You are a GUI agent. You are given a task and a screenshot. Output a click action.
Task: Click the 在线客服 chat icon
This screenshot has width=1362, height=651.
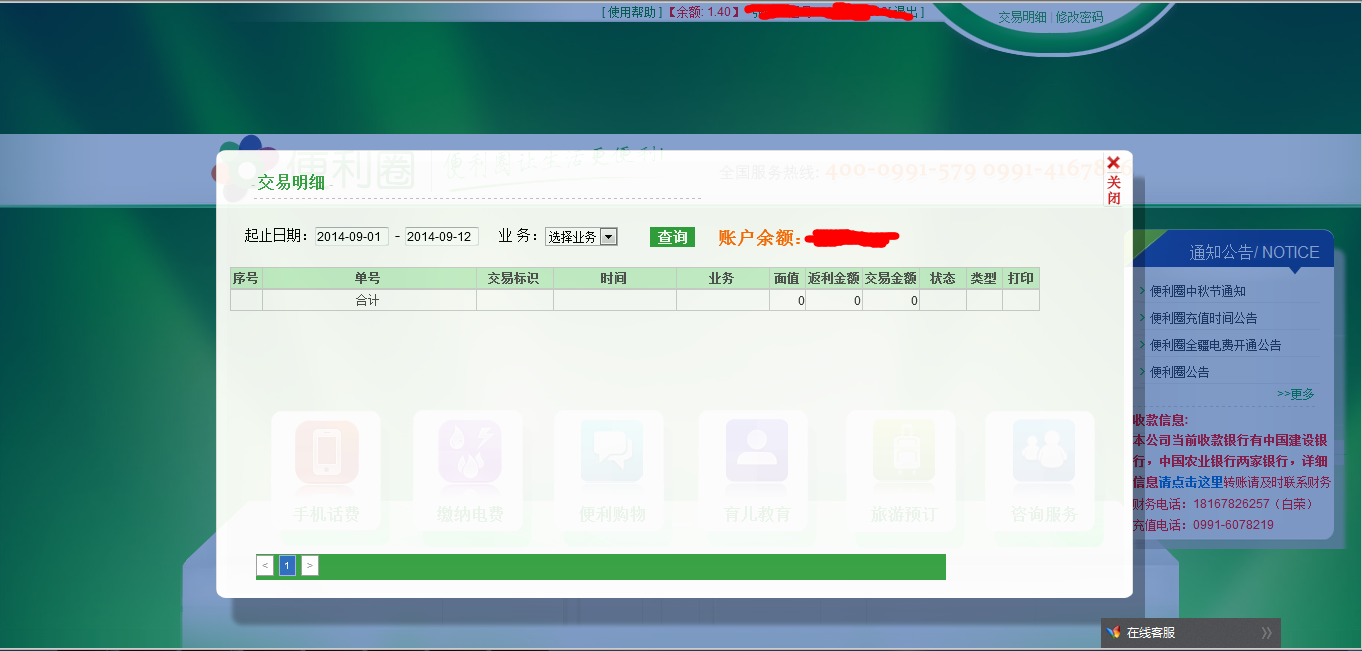coord(1114,633)
